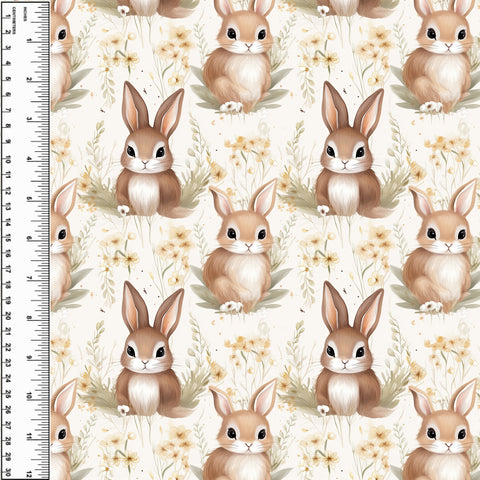The image size is (480, 480).
Task: Click the 23 centimeter mark number
Action: point(7,363)
